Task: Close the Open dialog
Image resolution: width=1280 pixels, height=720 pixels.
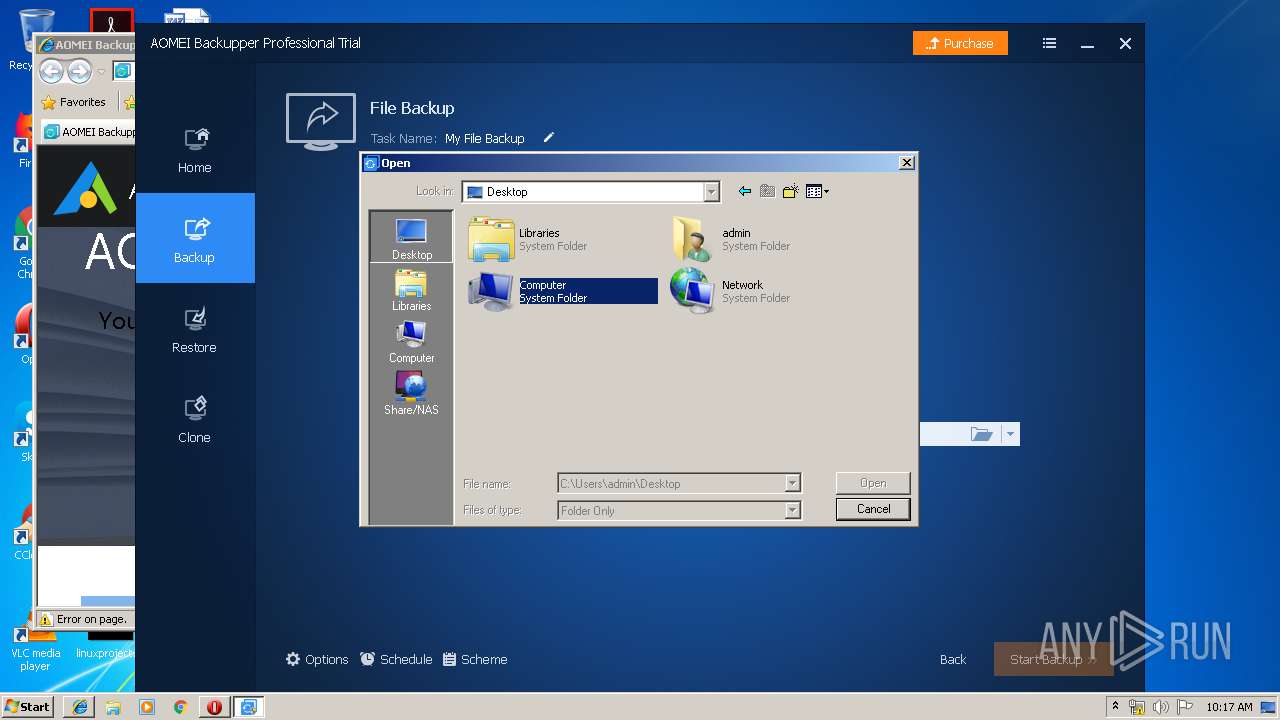Action: click(x=906, y=163)
